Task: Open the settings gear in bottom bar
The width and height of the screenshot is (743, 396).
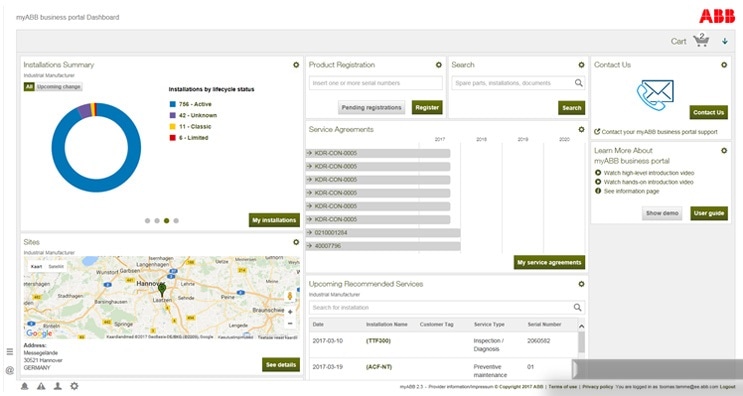Action: click(x=74, y=386)
